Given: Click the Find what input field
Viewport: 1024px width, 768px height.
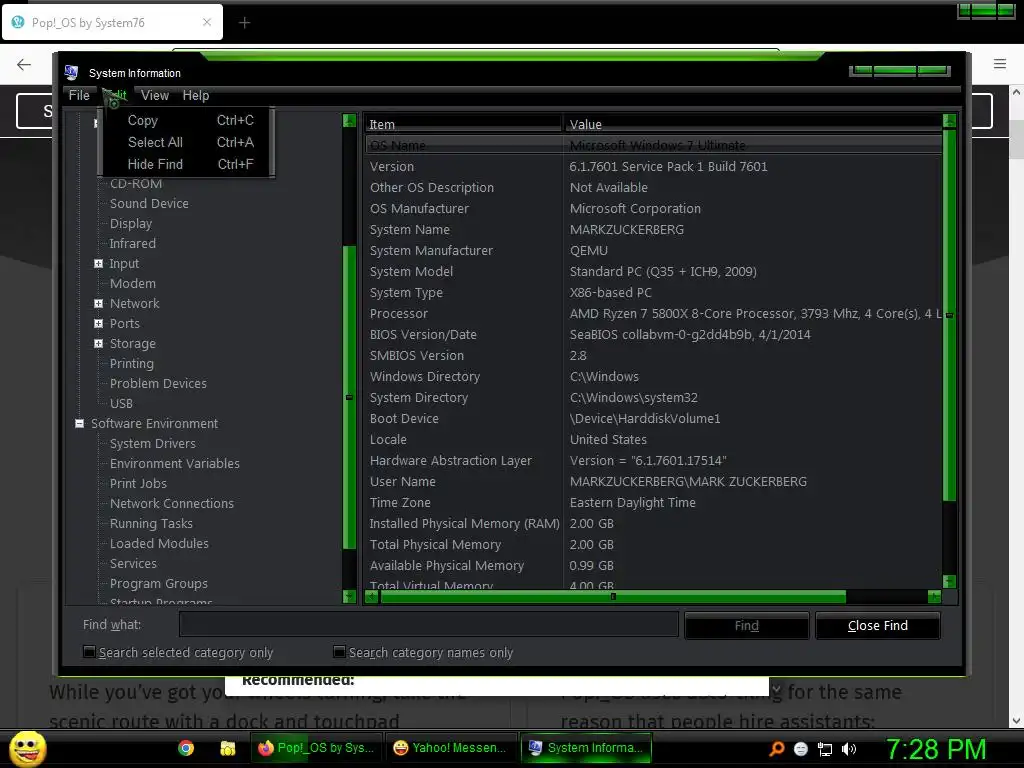Looking at the screenshot, I should [x=428, y=624].
